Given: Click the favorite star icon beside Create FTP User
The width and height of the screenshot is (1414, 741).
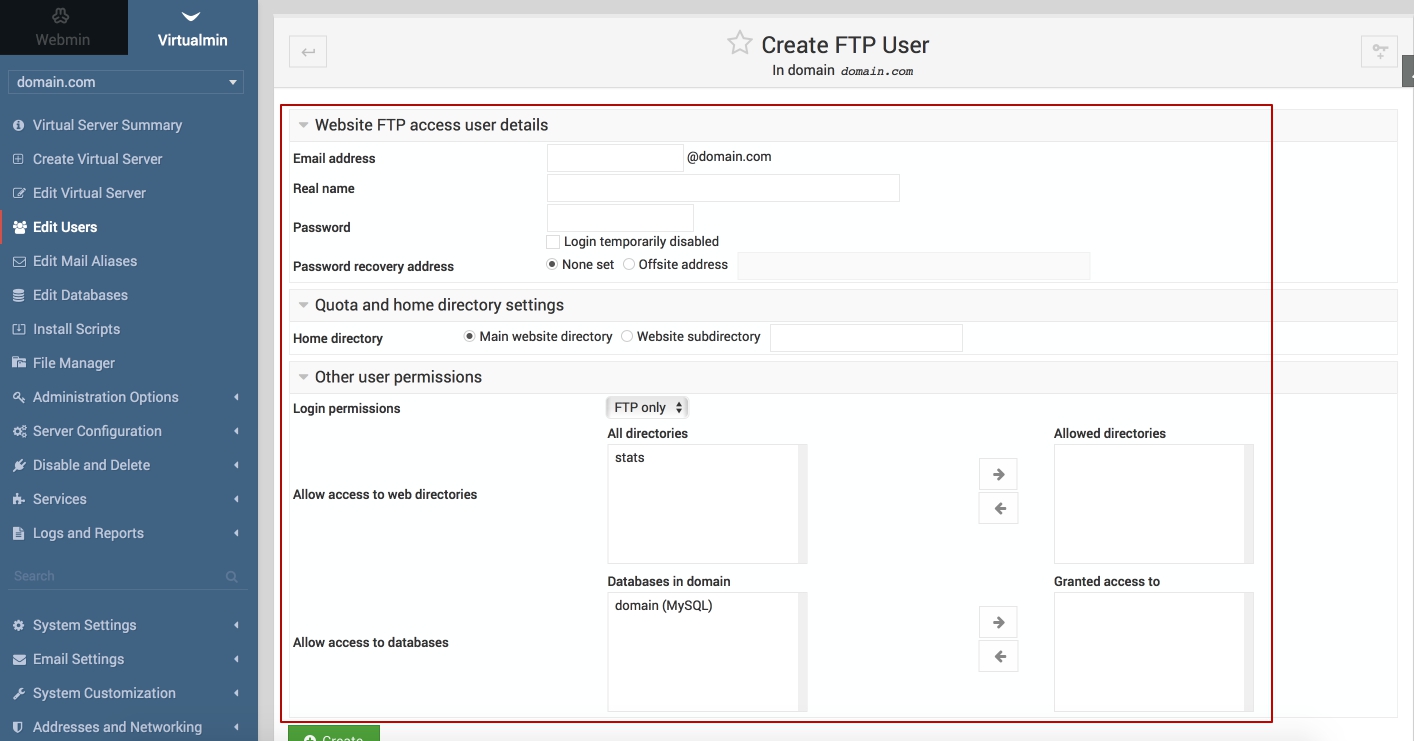Looking at the screenshot, I should 739,43.
